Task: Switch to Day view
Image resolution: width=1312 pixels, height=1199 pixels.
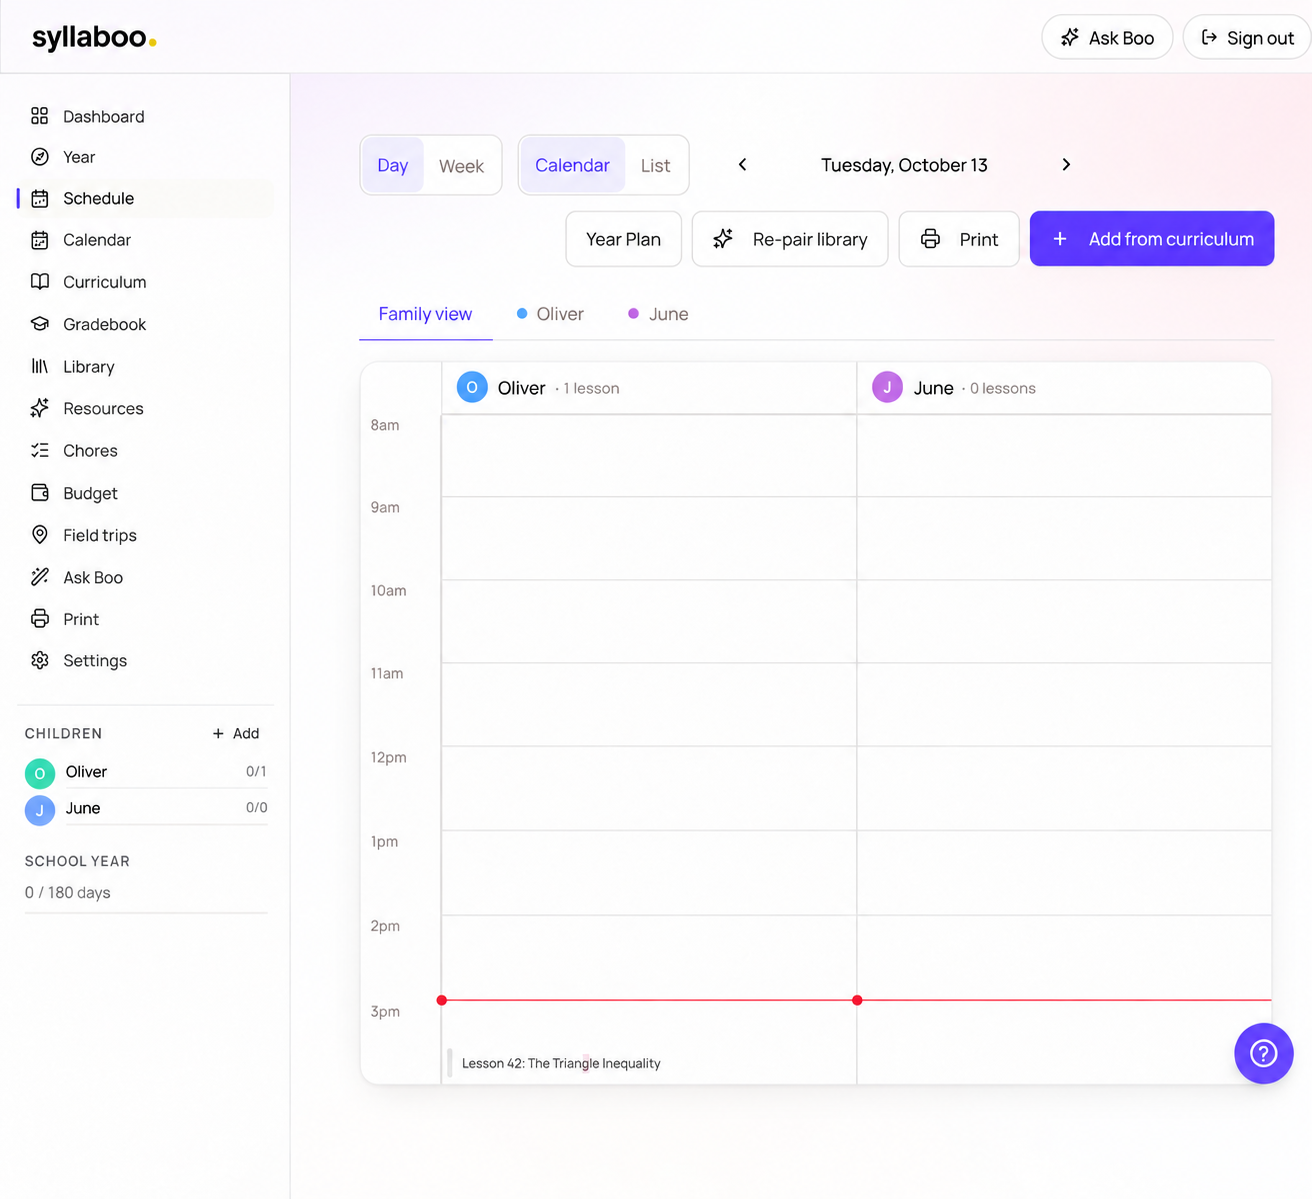Action: [x=392, y=165]
